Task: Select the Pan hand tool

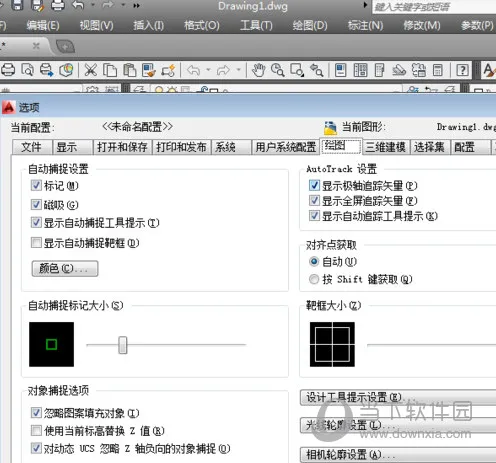Action: (x=258, y=70)
